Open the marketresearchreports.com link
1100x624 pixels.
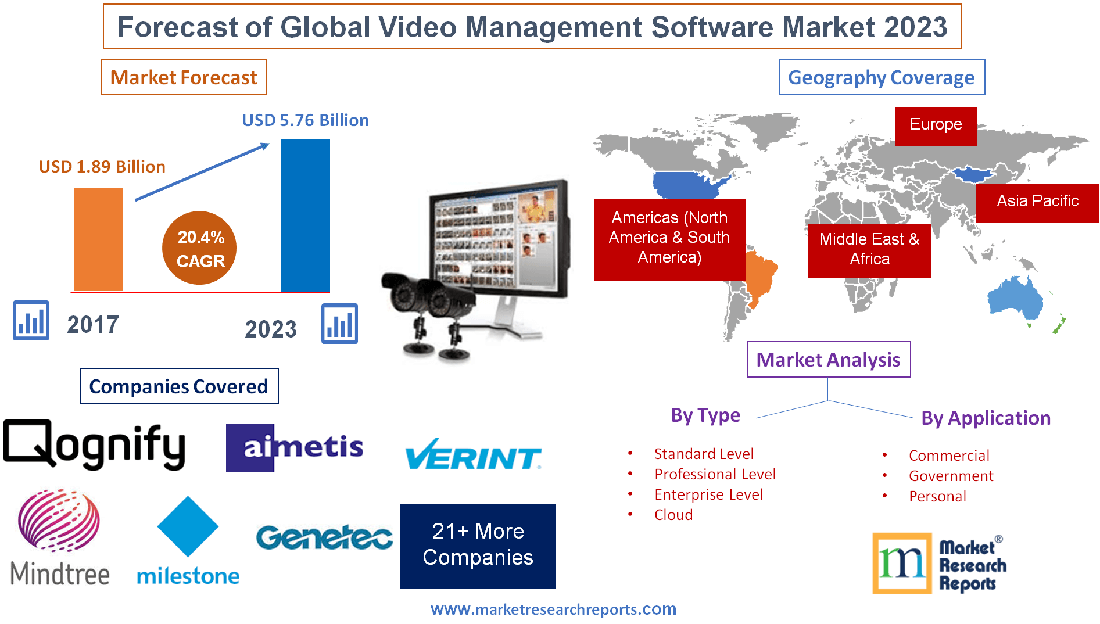553,608
